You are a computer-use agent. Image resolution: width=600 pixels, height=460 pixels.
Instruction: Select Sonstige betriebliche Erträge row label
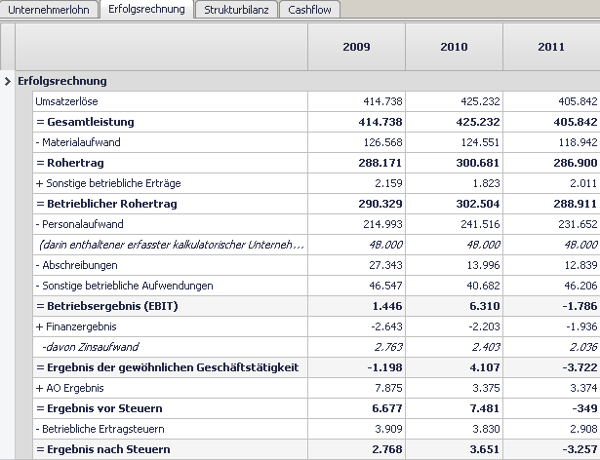108,183
